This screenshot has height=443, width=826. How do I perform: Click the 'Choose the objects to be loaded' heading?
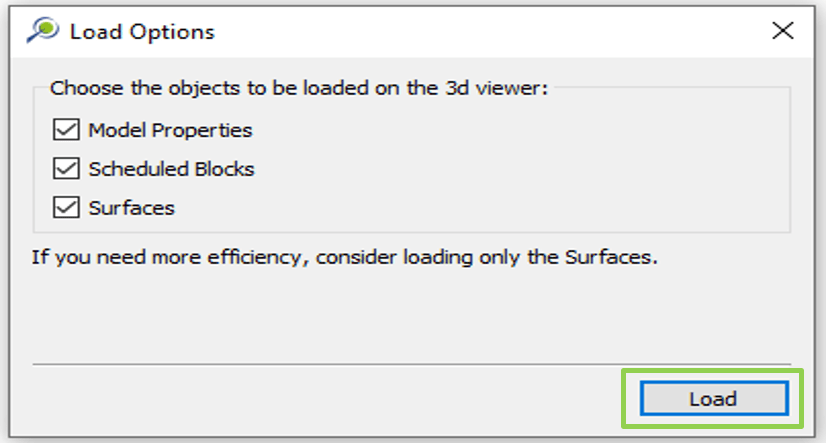click(298, 88)
